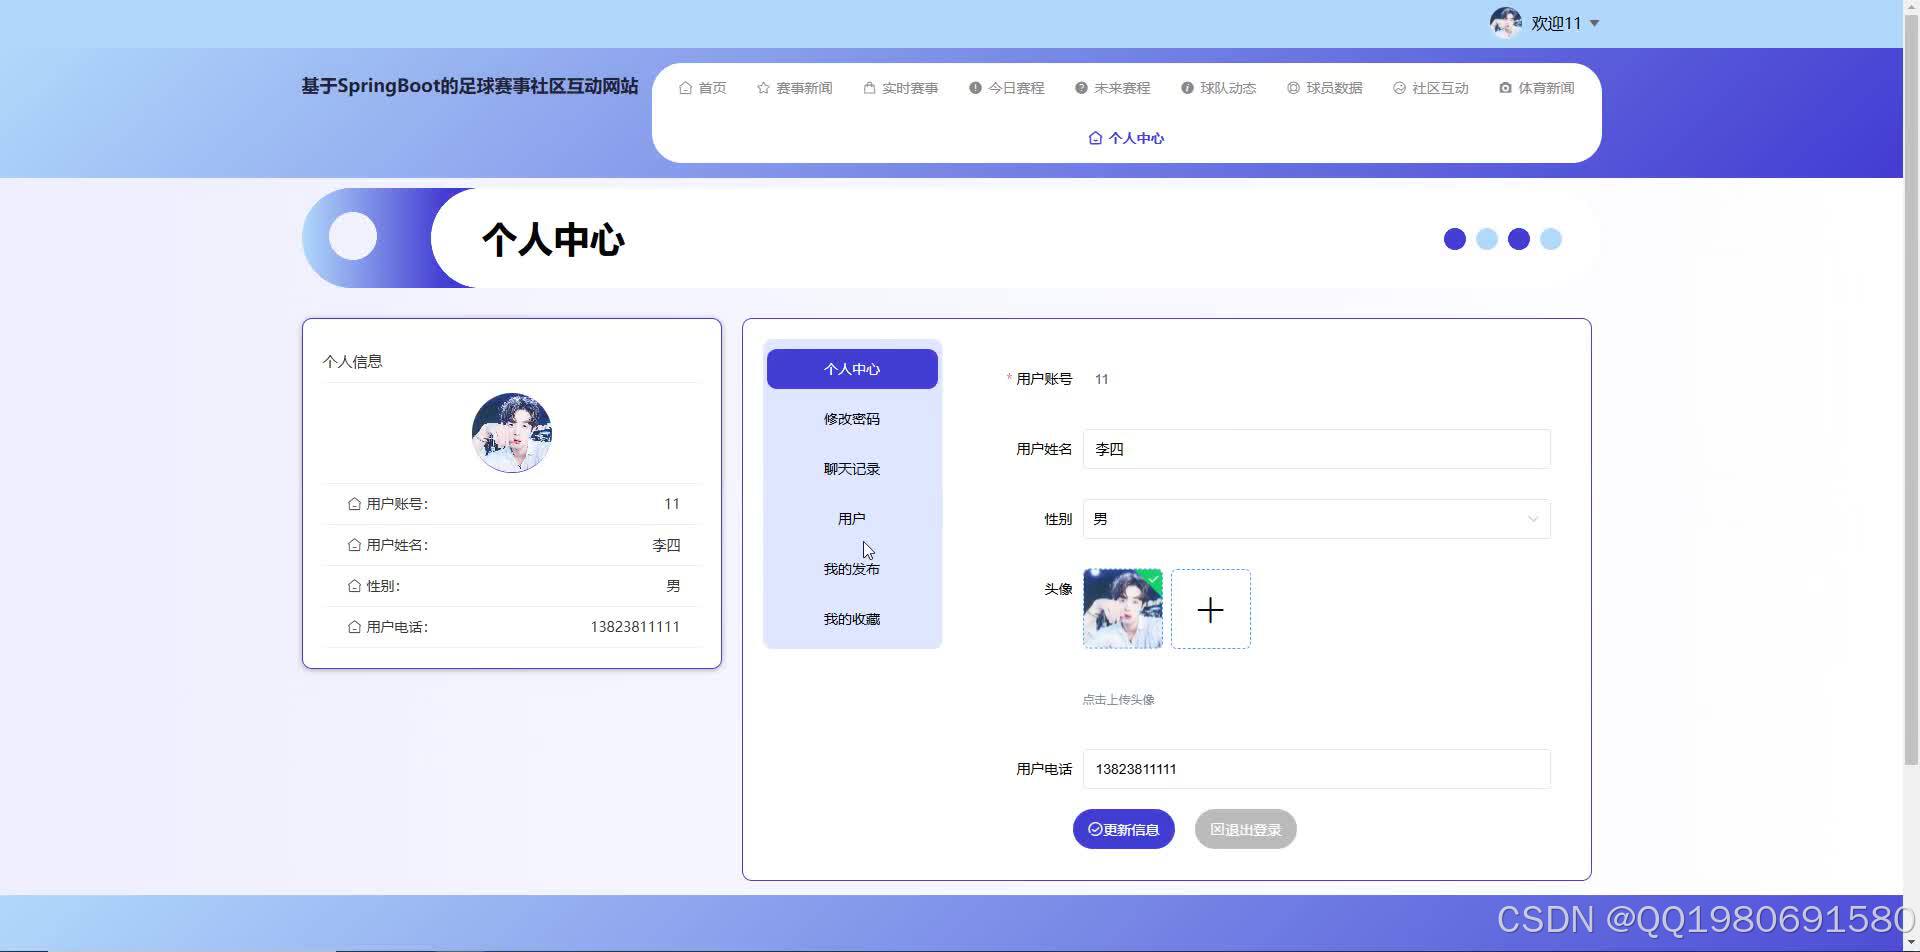The width and height of the screenshot is (1920, 952).
Task: Expand the 性别 gender selector
Action: (1533, 518)
